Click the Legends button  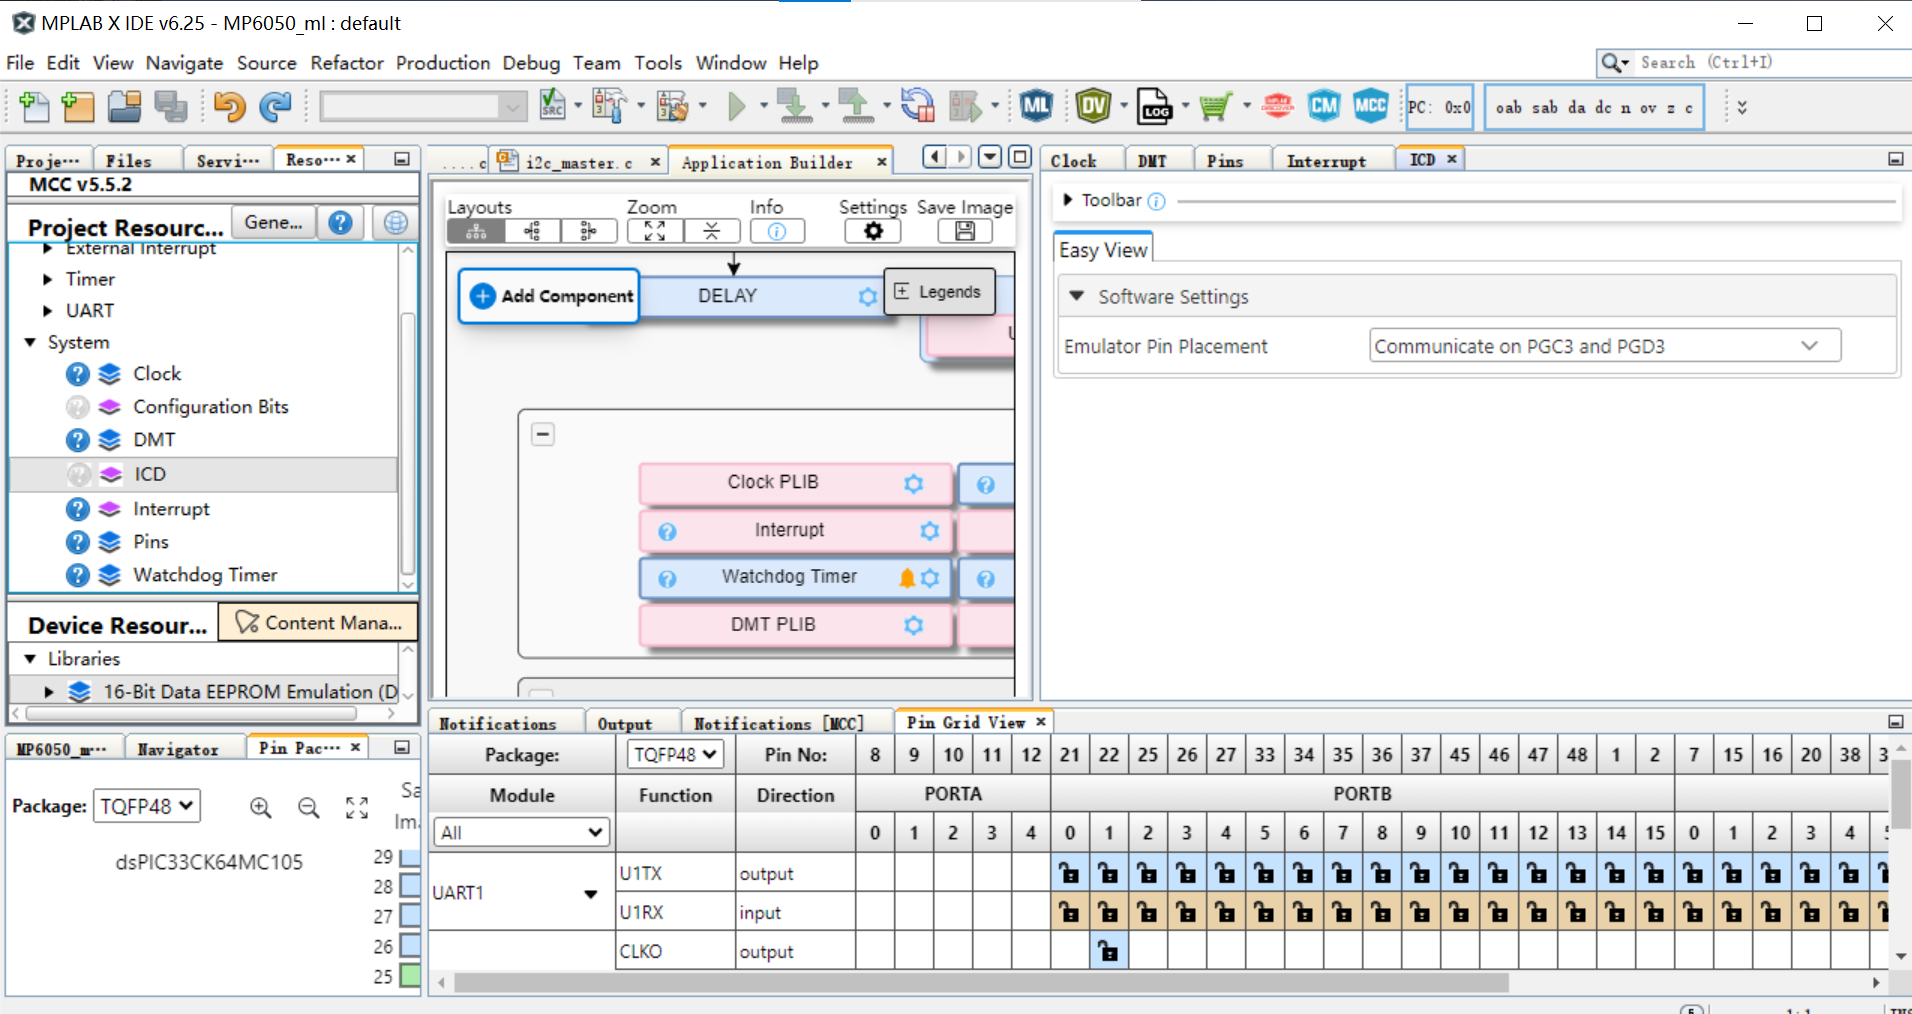939,292
